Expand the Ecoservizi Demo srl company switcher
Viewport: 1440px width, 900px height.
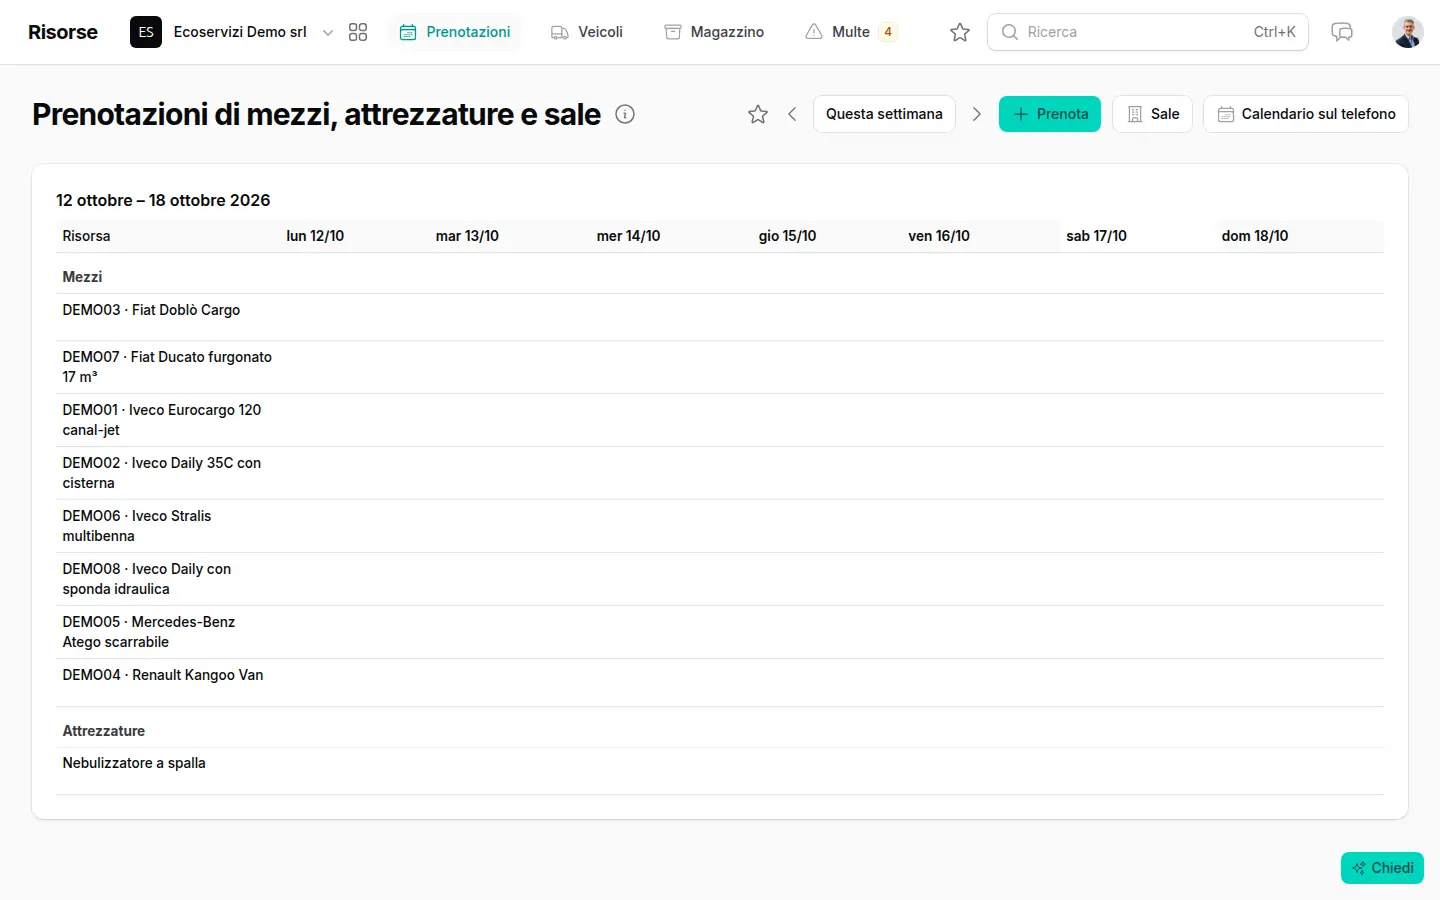pos(328,33)
